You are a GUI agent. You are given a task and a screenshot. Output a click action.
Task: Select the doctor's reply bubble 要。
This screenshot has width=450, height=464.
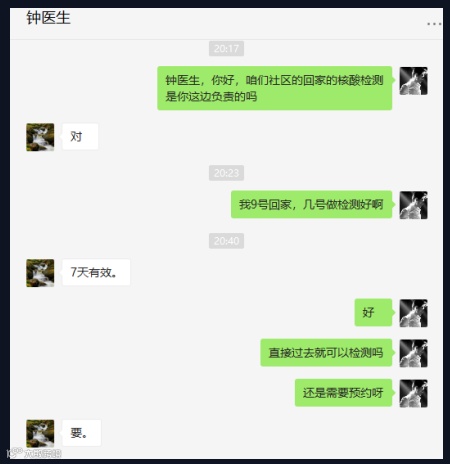[x=81, y=433]
